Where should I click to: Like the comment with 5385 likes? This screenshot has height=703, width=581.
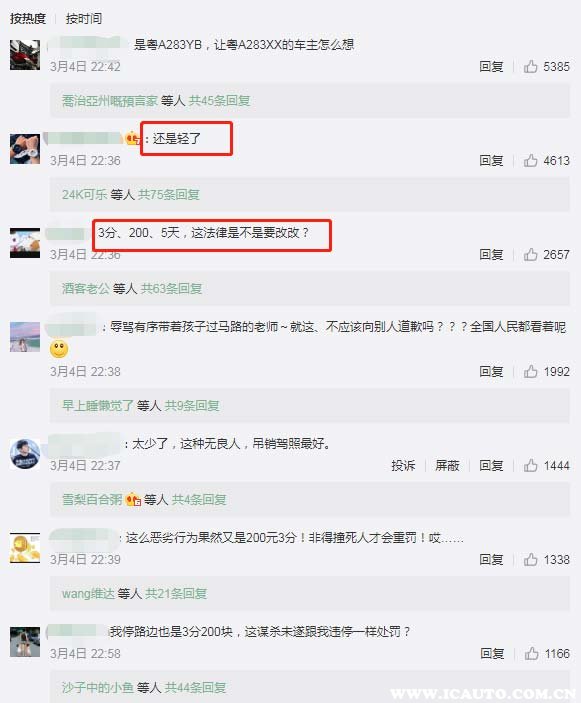531,66
